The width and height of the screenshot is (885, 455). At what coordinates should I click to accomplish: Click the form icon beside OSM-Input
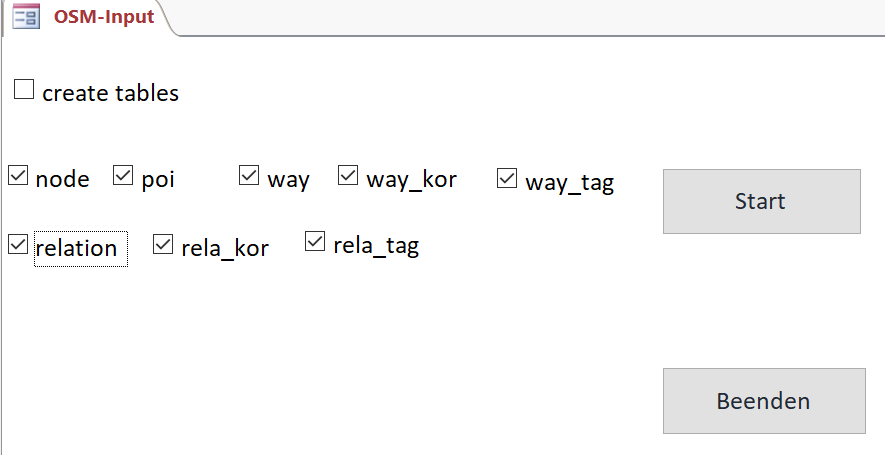(x=26, y=16)
